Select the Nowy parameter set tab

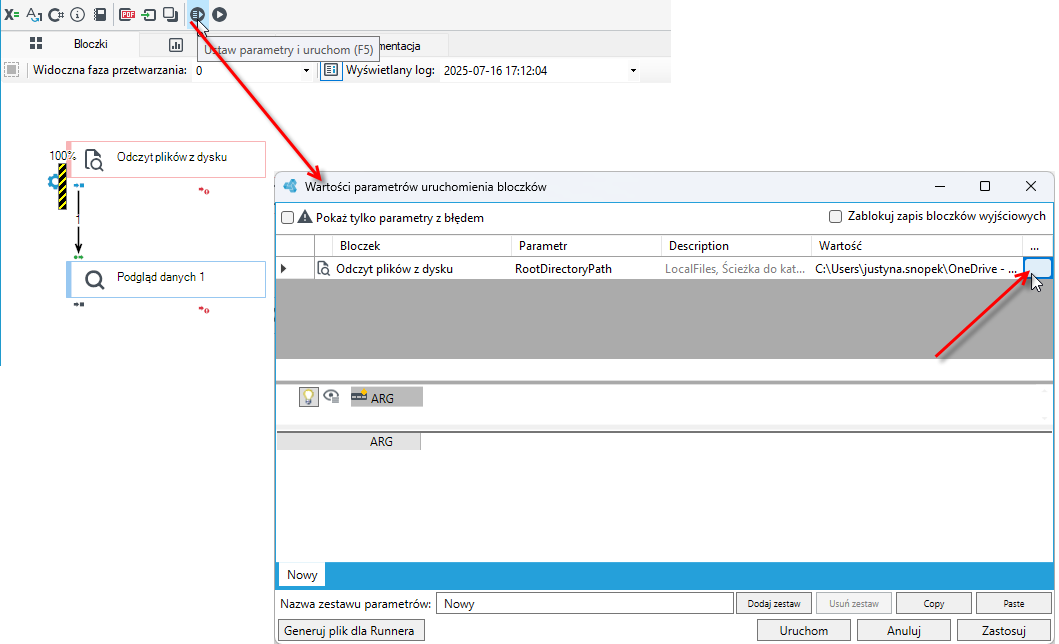click(x=302, y=574)
